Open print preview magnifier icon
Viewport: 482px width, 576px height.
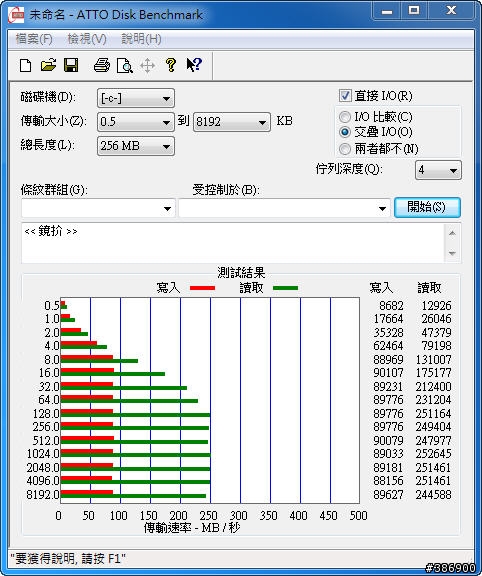coord(125,66)
